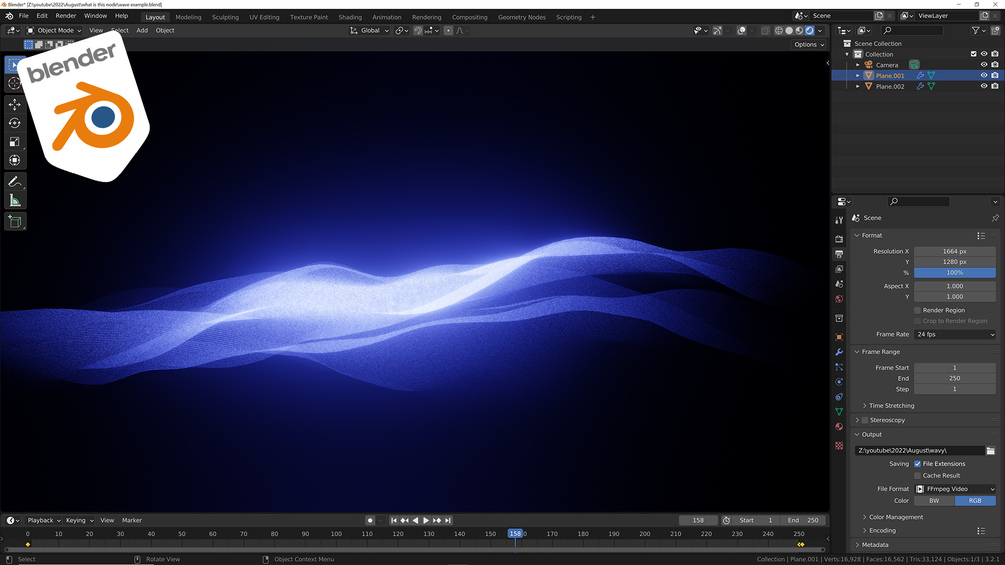
Task: Click the resolution percentage 100% slider
Action: 955,273
